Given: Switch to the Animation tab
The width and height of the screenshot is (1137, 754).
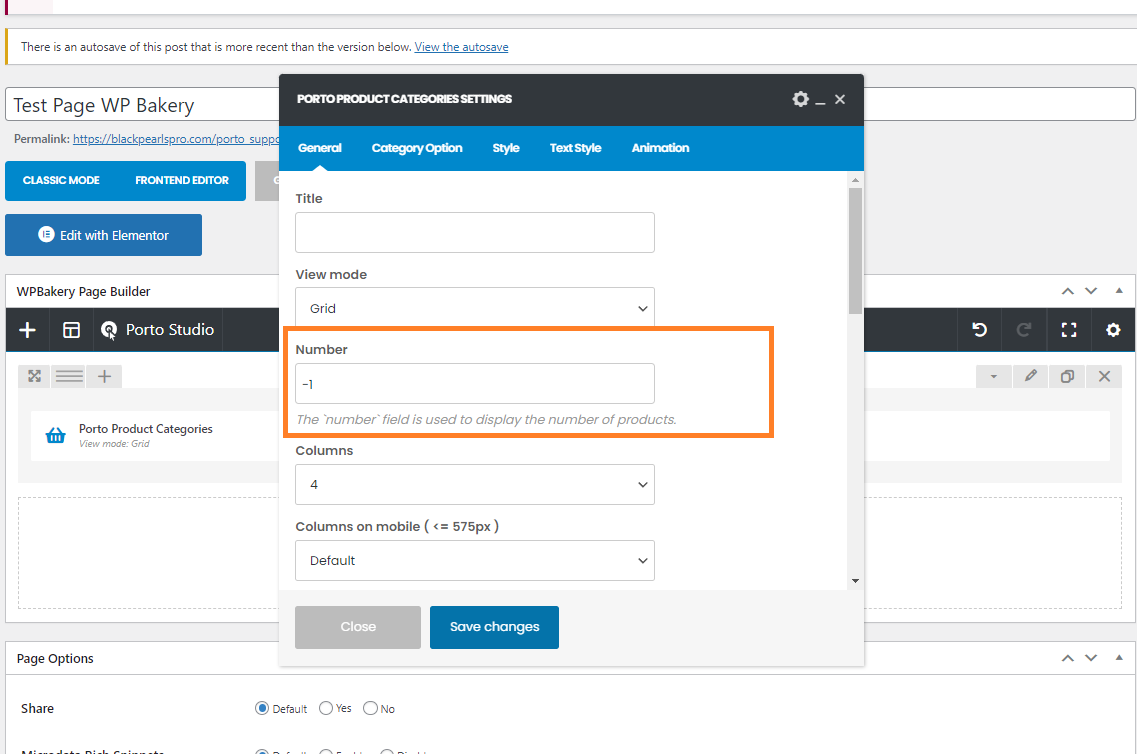Looking at the screenshot, I should 661,148.
